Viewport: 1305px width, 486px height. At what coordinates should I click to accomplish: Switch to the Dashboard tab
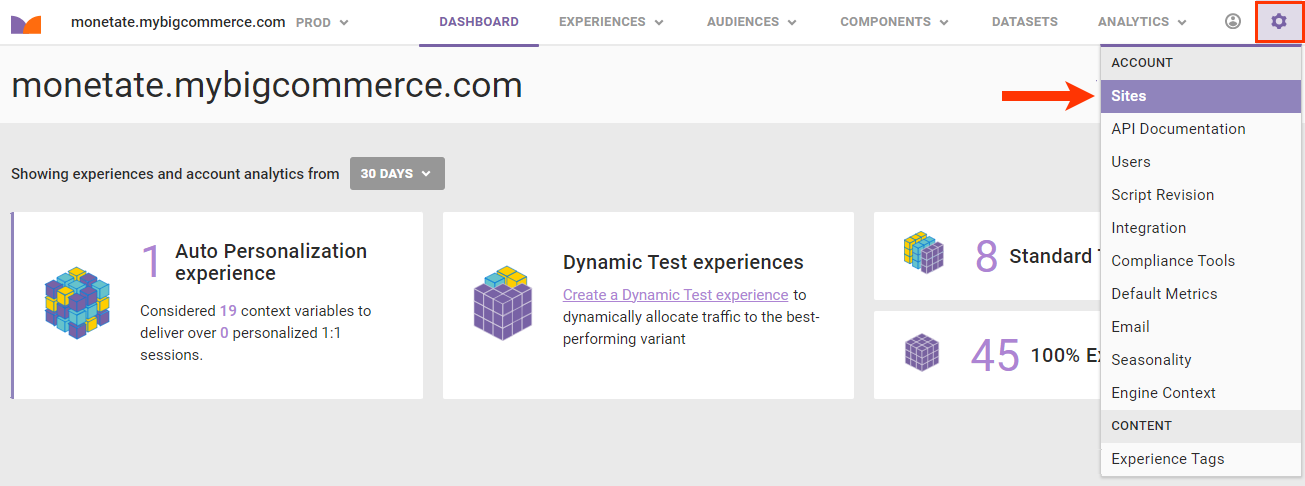point(479,22)
